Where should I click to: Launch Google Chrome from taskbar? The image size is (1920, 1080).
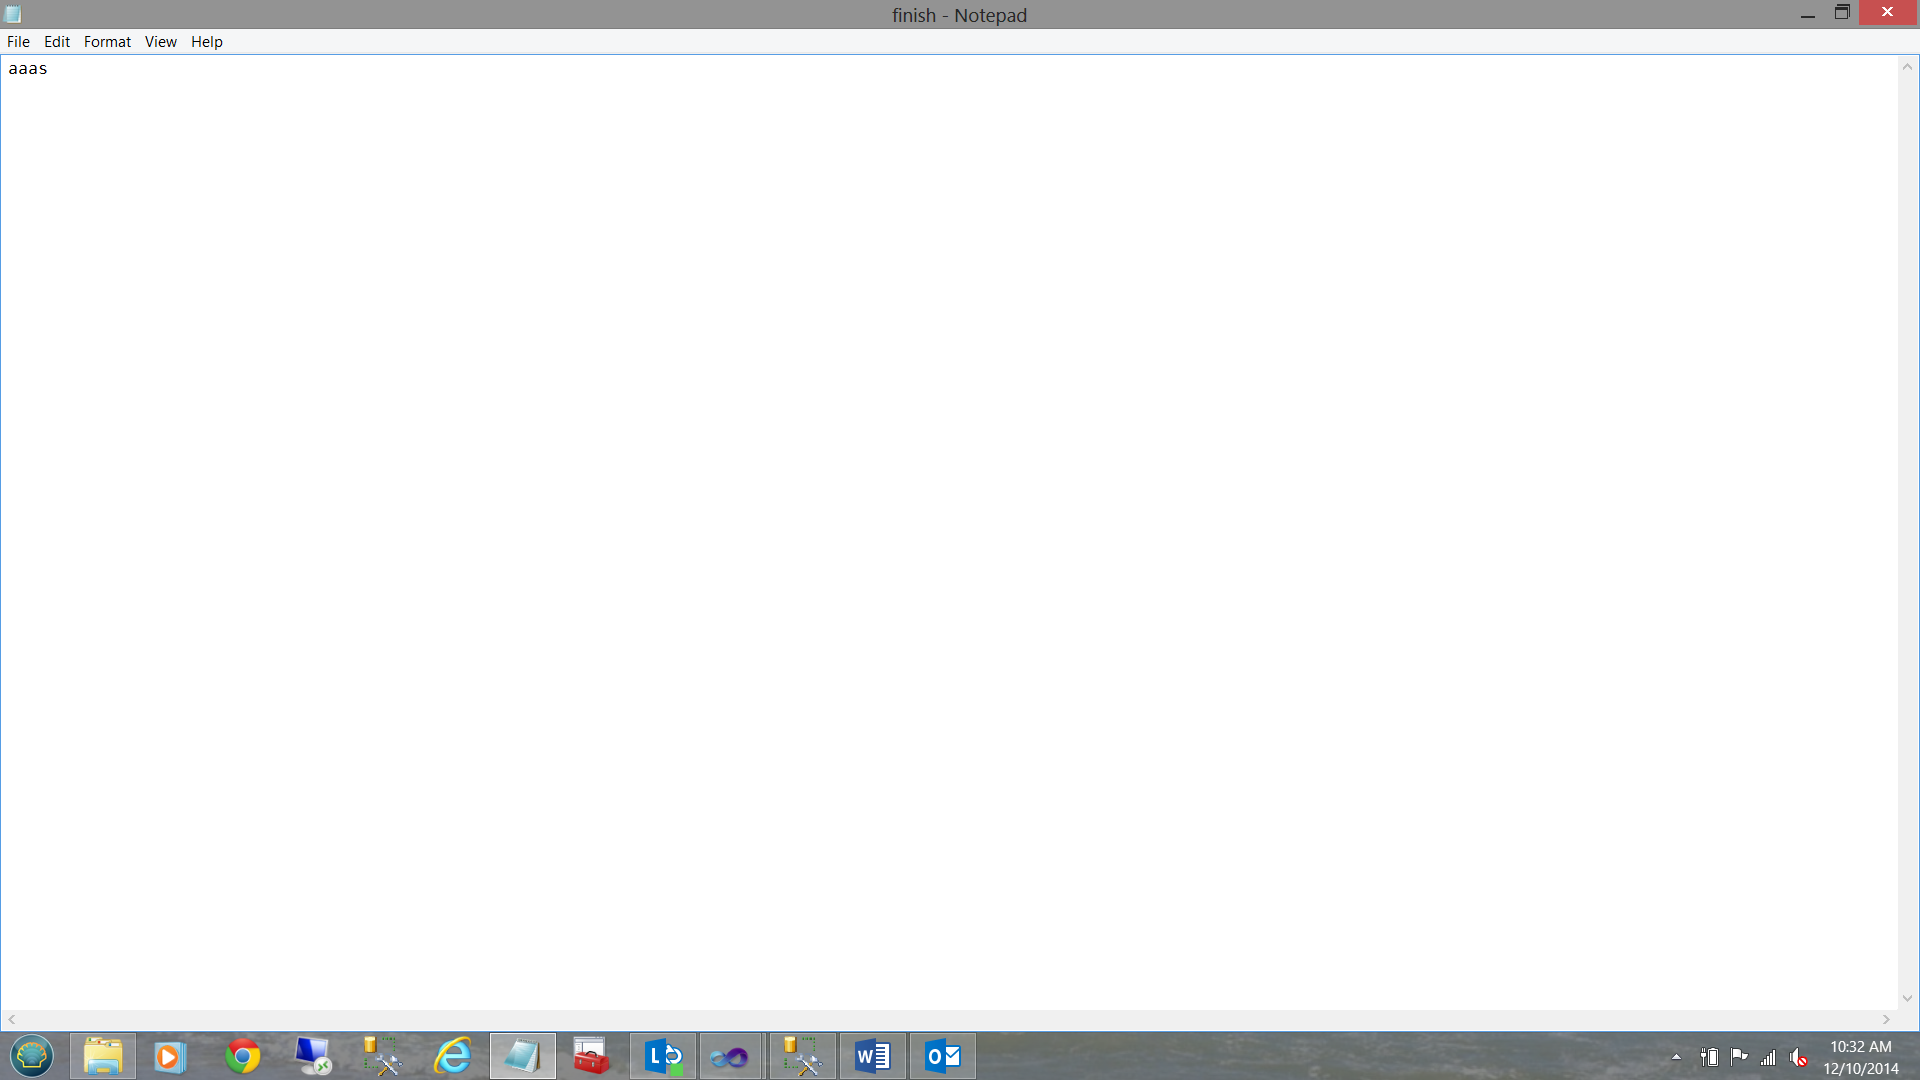pos(243,1056)
